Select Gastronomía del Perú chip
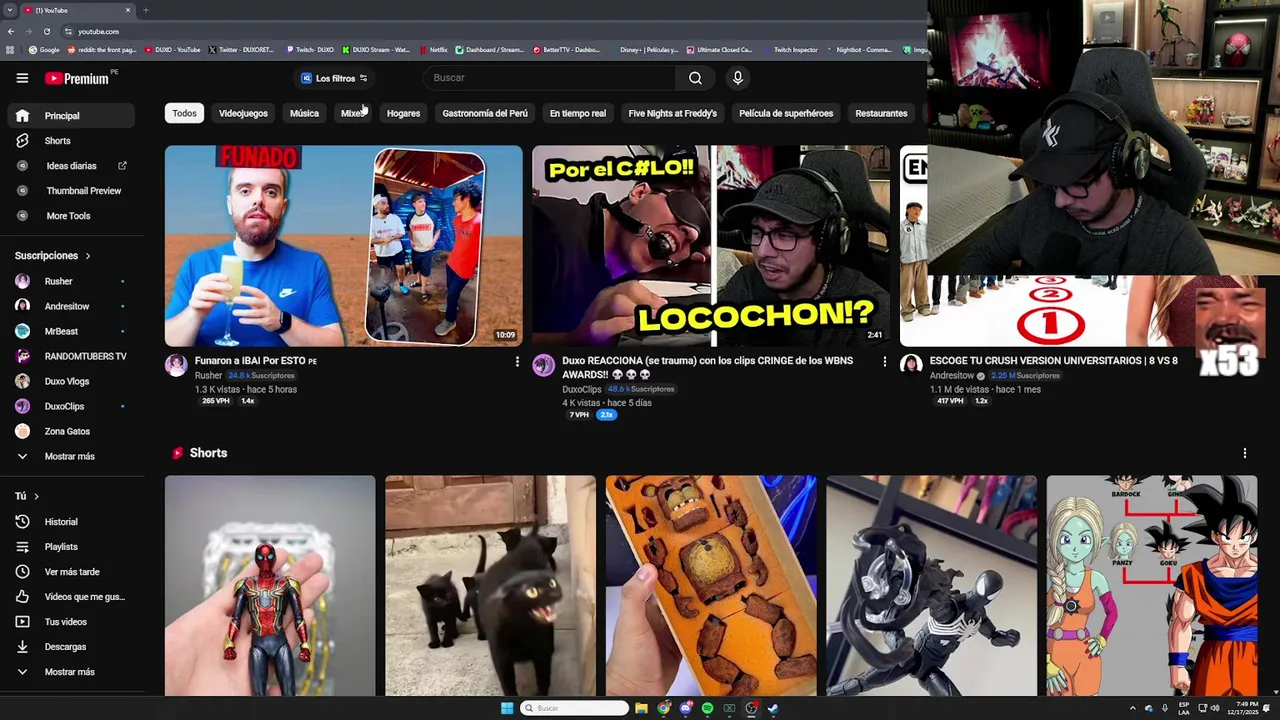 [485, 114]
